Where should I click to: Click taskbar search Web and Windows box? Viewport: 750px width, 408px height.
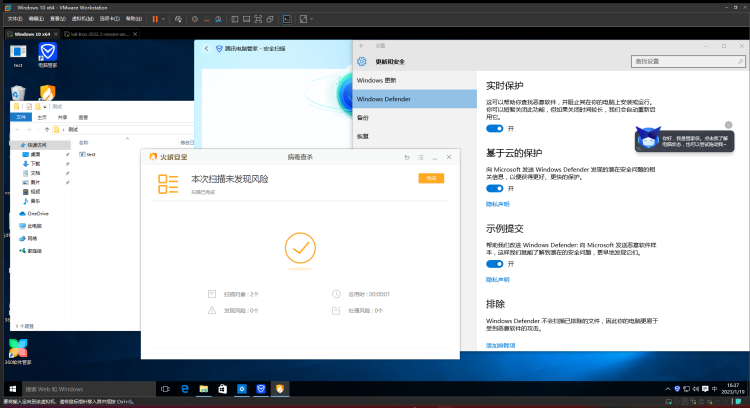(89, 389)
